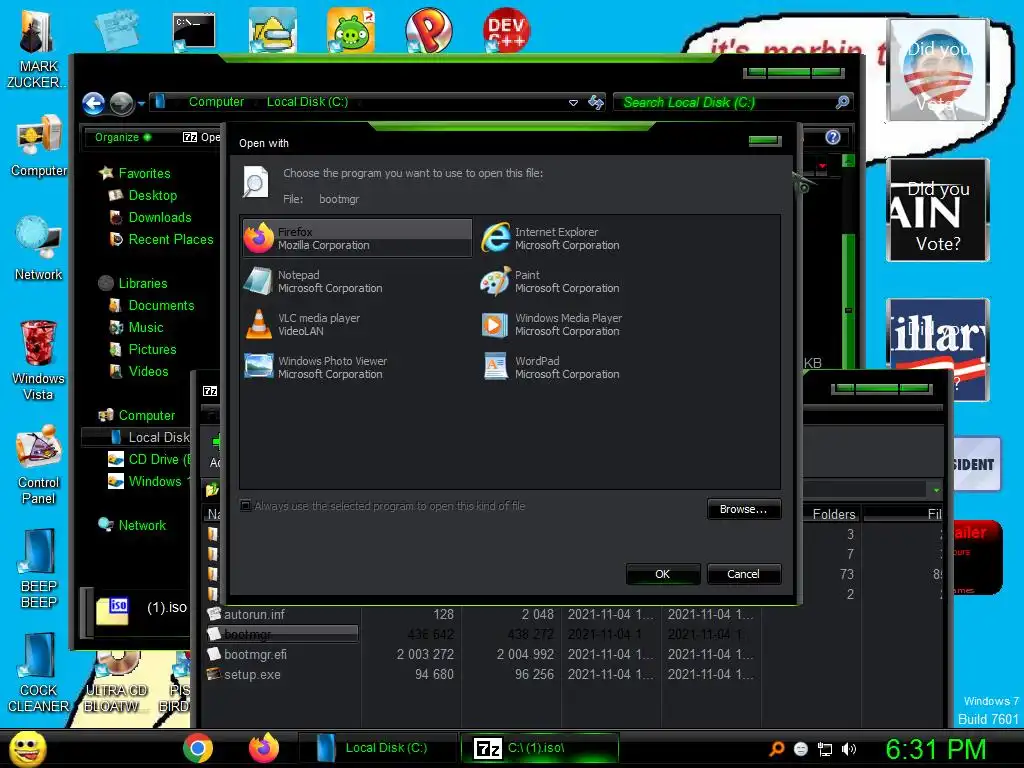Open Desktop under Favorites

(x=152, y=195)
